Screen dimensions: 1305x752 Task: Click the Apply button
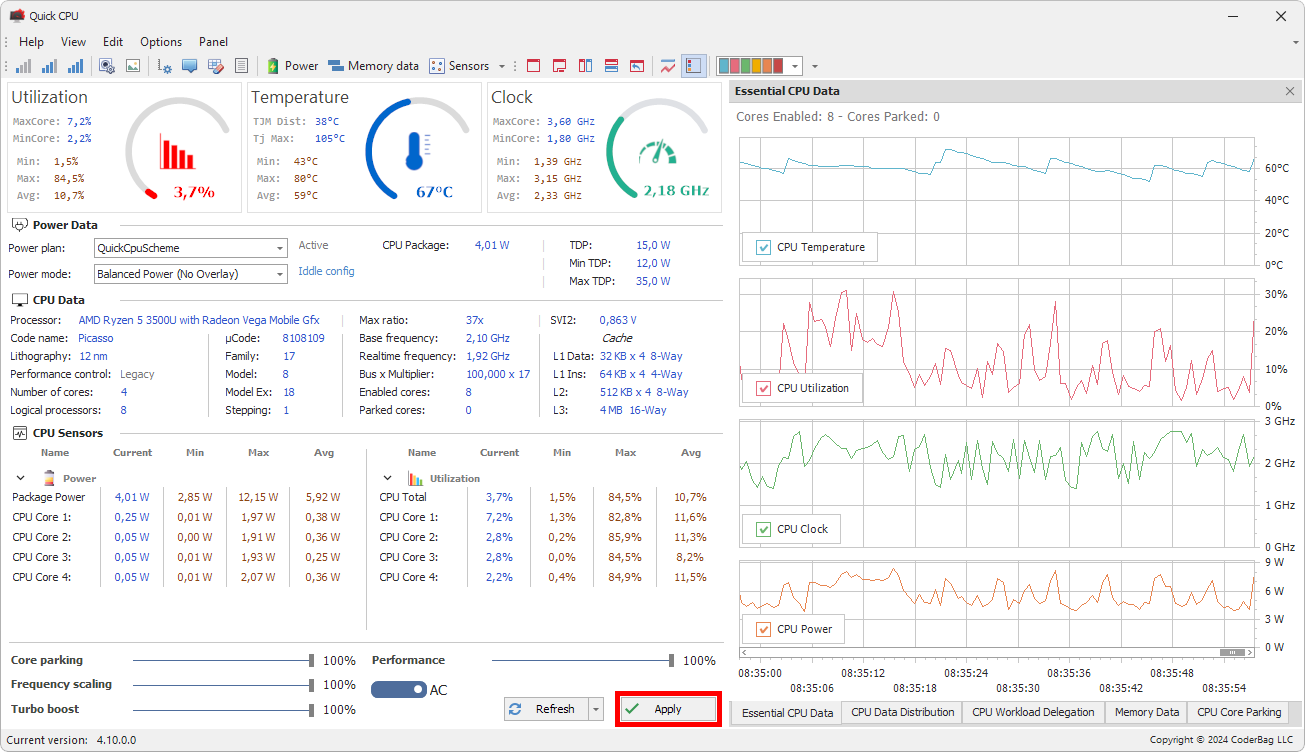[667, 708]
